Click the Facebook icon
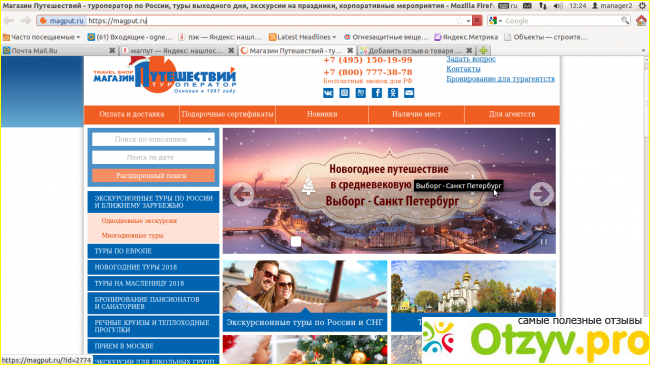 tap(377, 93)
